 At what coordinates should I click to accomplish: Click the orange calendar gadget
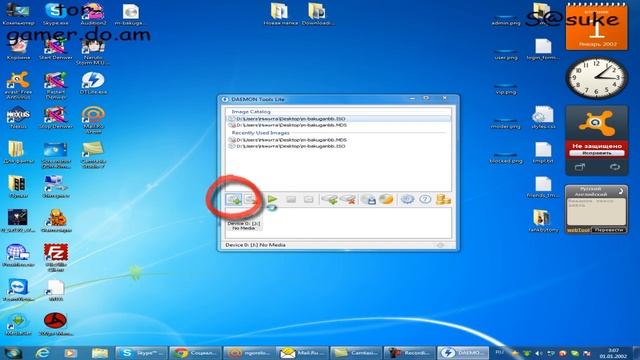tap(596, 27)
